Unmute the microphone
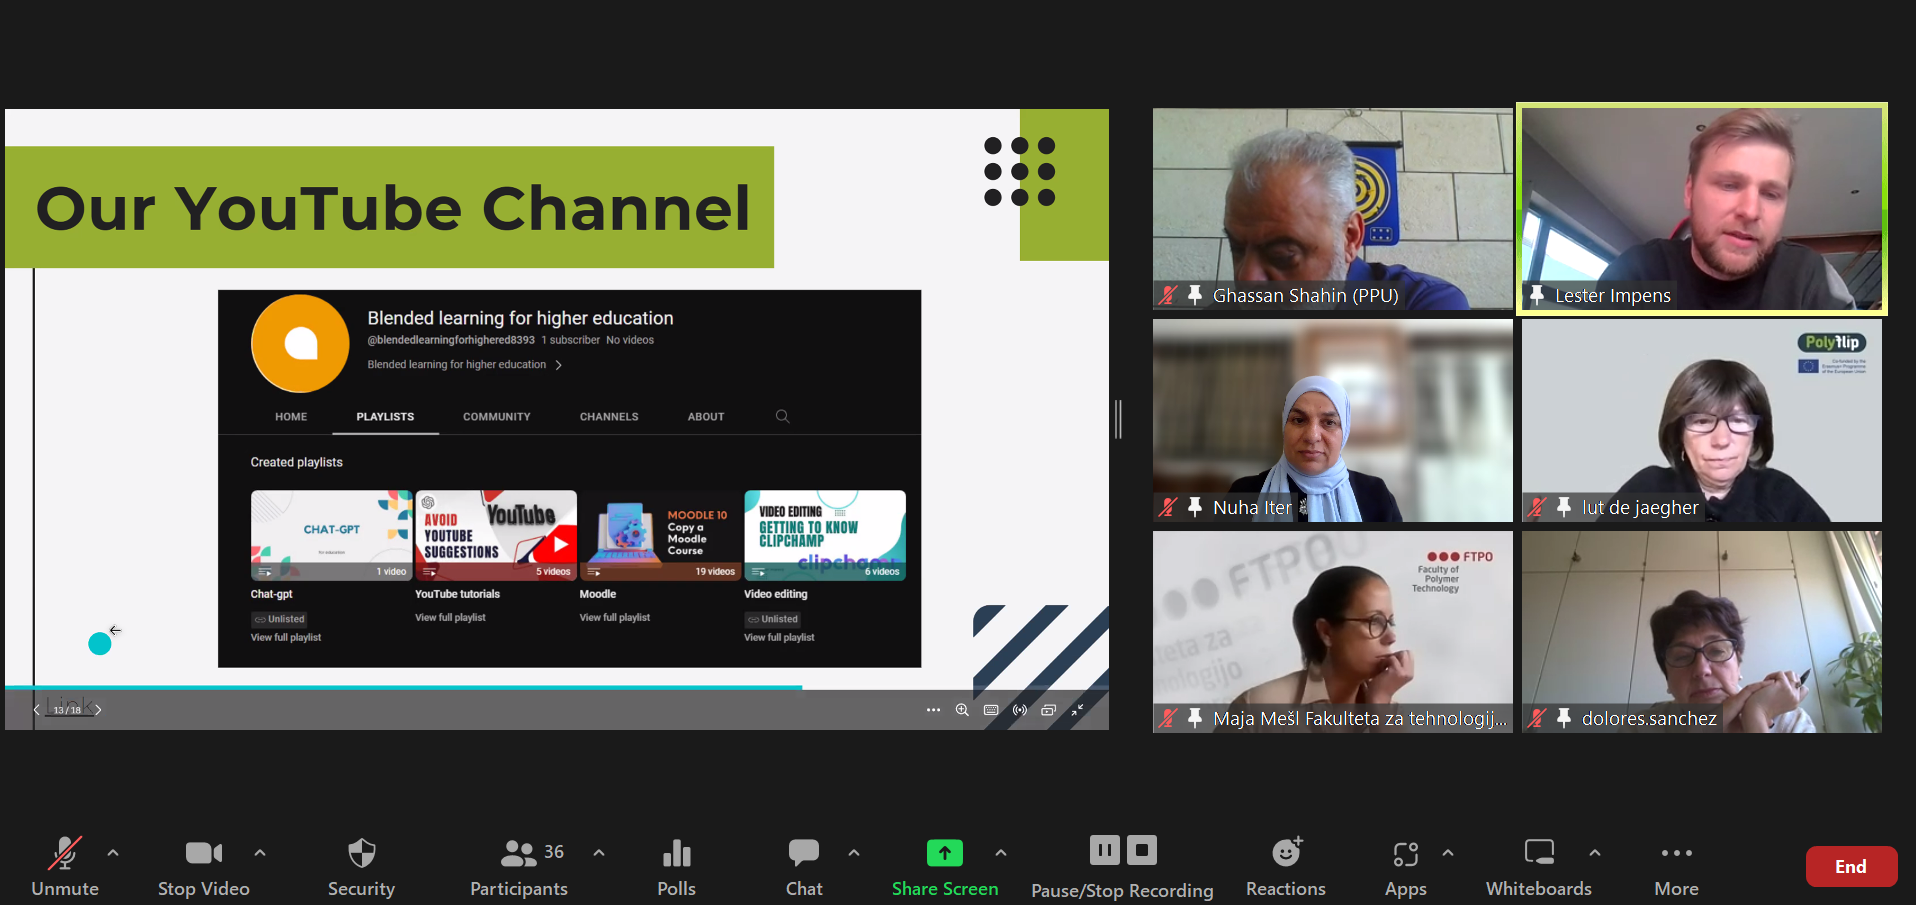Screen dimensions: 1916x905 pos(65,867)
